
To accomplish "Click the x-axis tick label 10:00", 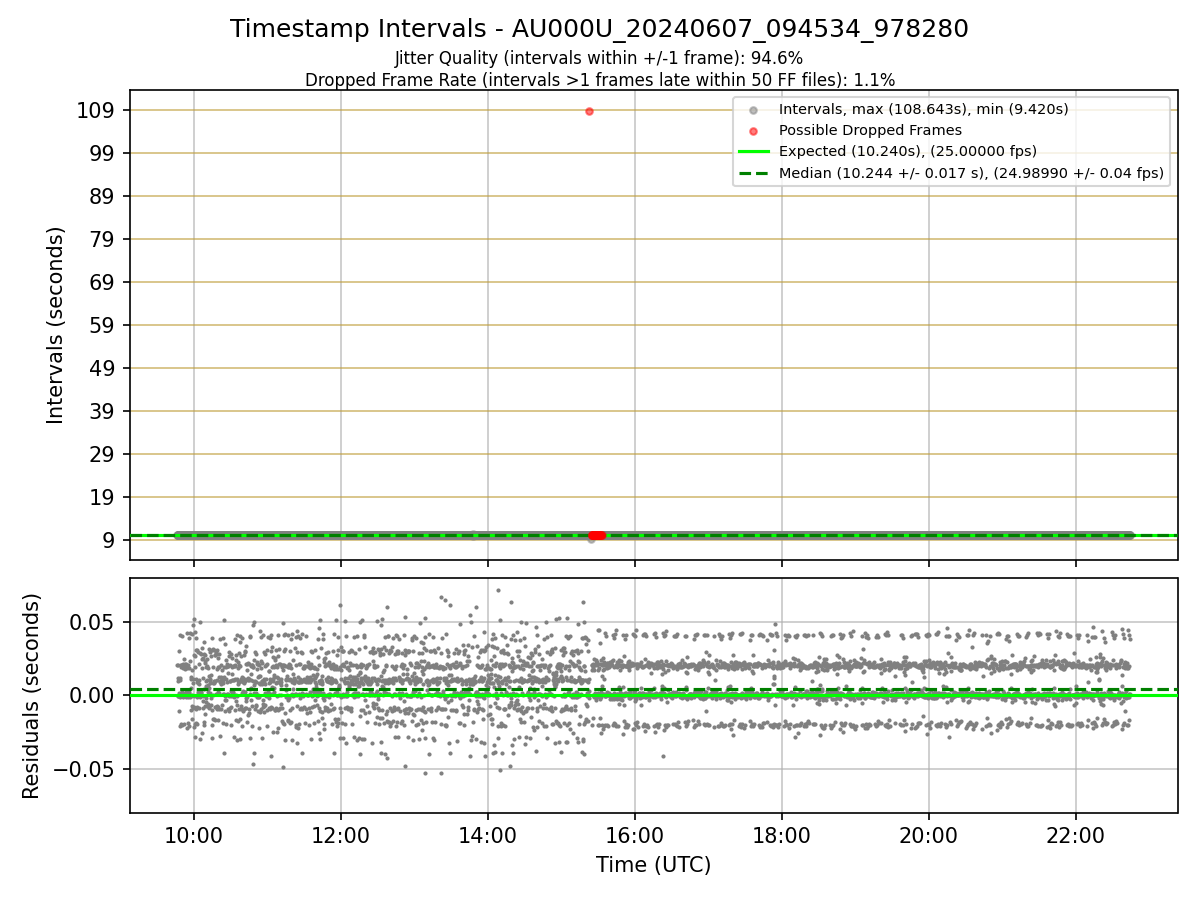I will (x=194, y=834).
